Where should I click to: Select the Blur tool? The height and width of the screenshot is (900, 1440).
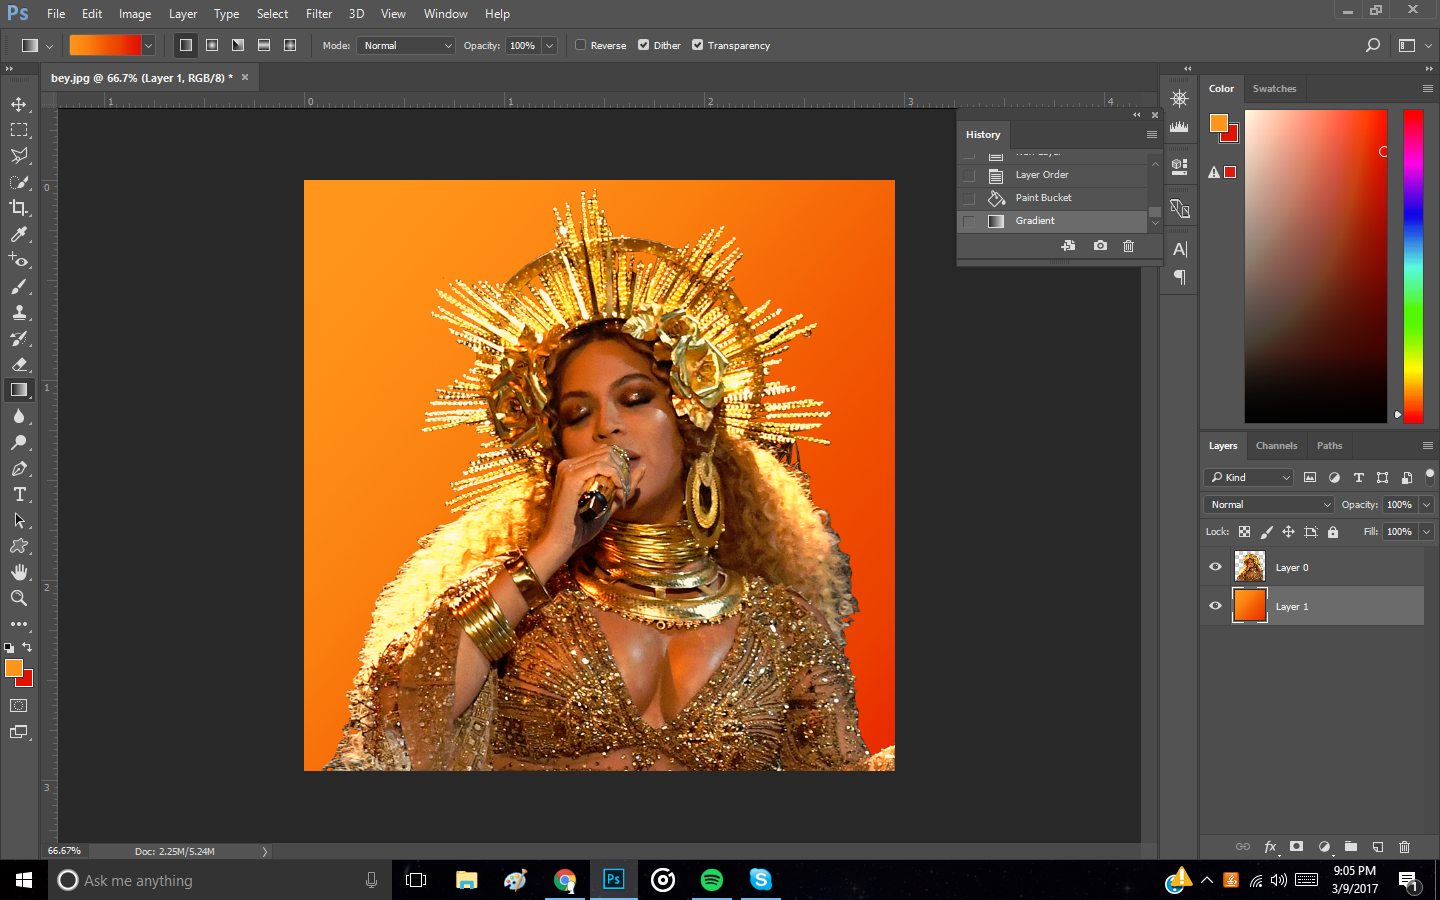click(x=19, y=416)
